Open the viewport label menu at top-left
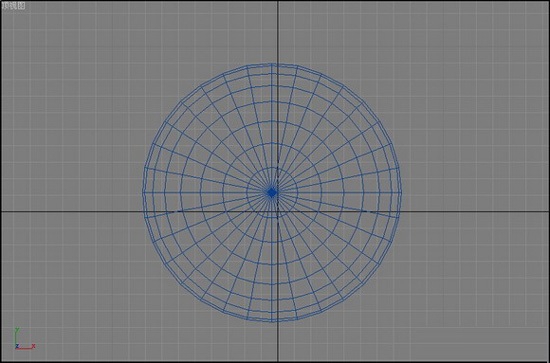The width and height of the screenshot is (550, 363). [x=13, y=6]
